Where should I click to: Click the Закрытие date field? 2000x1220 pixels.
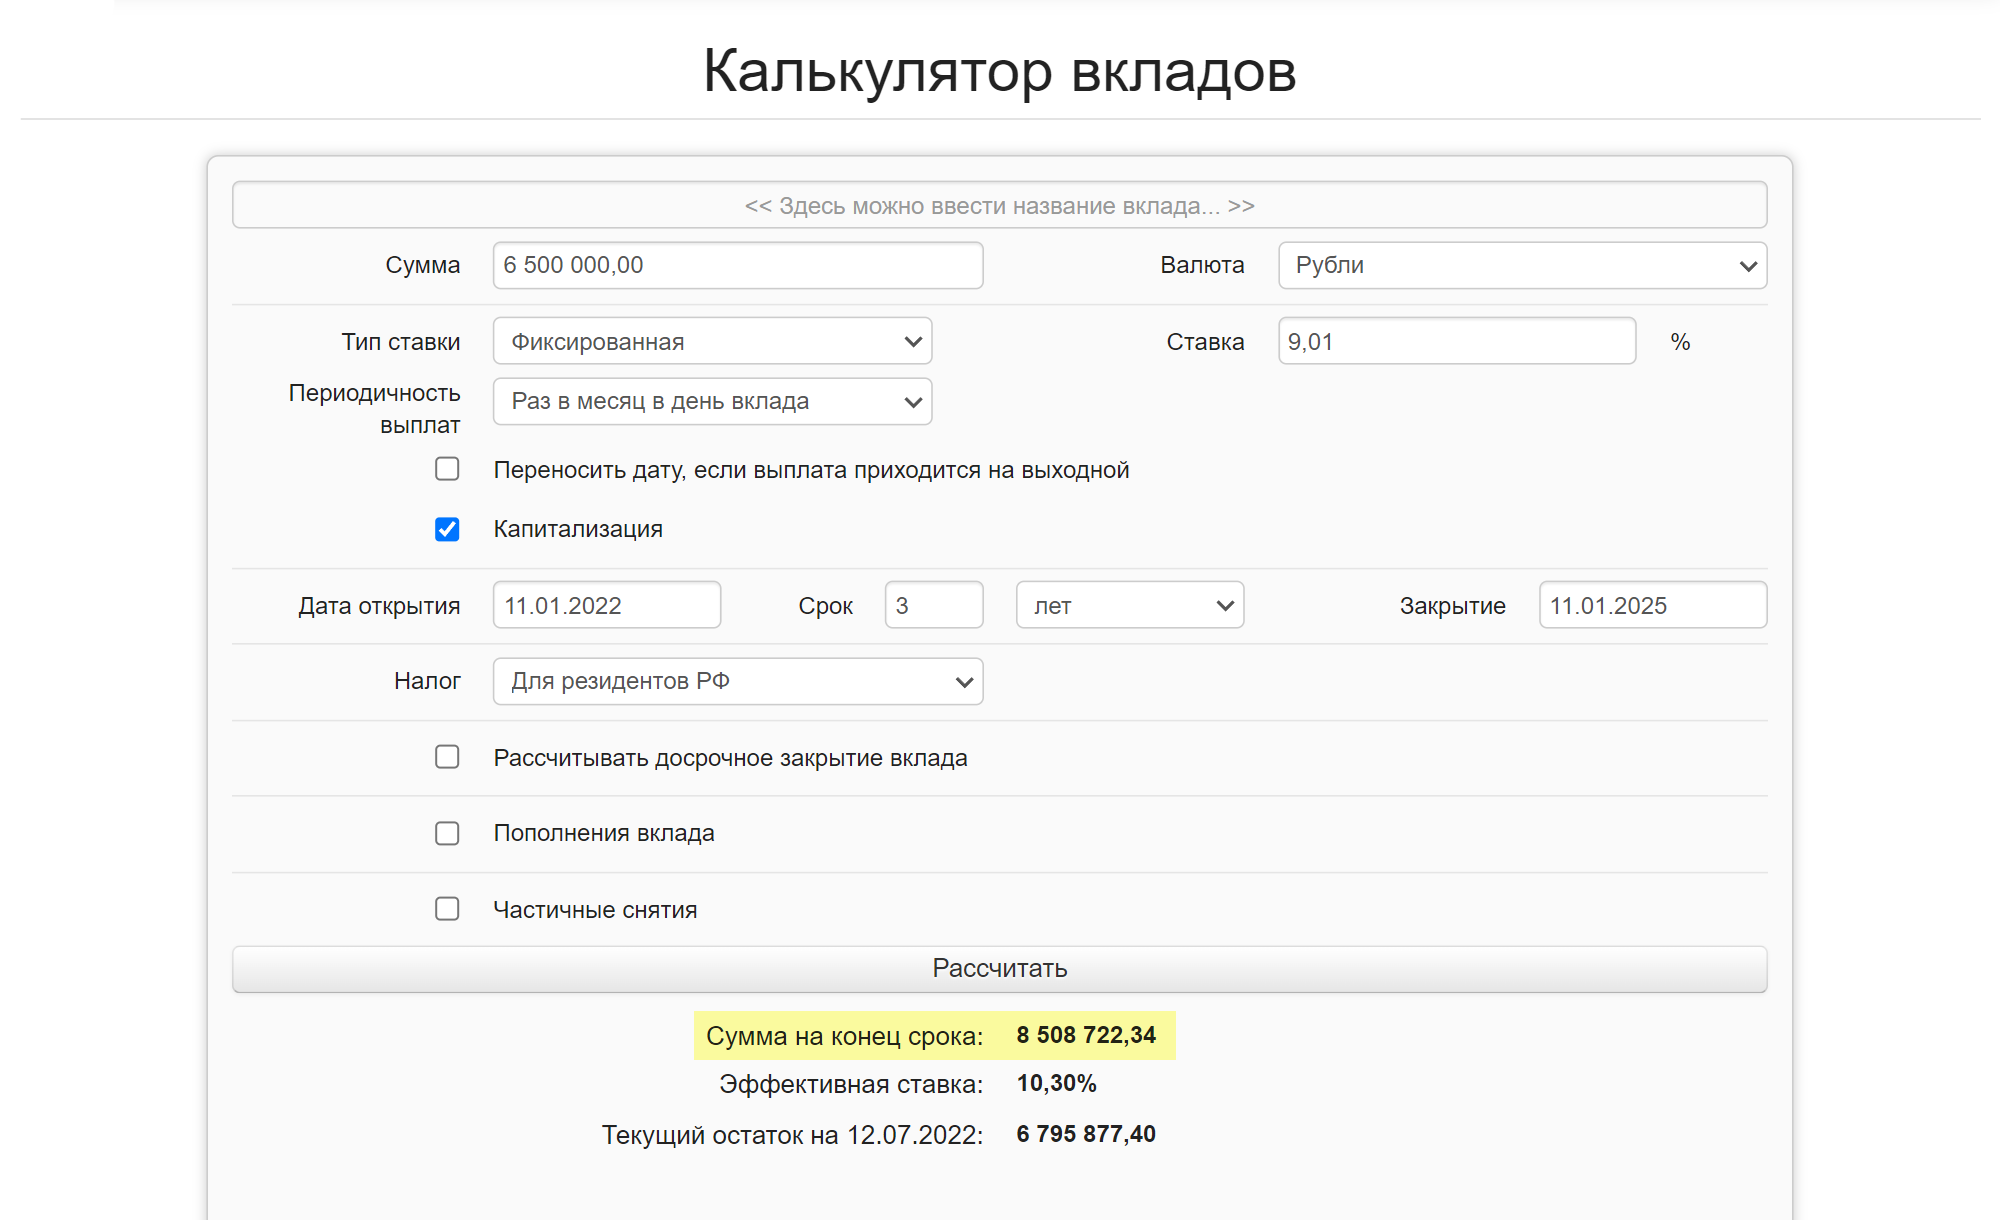pyautogui.click(x=1653, y=605)
